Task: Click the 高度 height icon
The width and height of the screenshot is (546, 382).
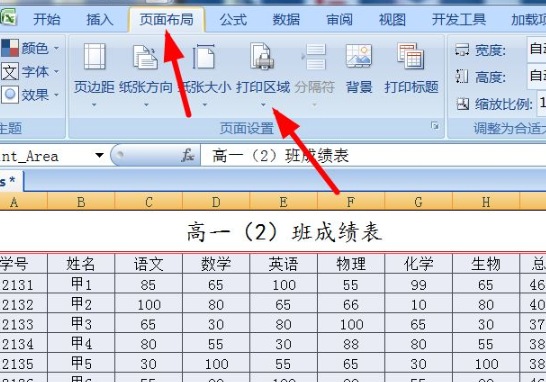Action: pyautogui.click(x=462, y=76)
